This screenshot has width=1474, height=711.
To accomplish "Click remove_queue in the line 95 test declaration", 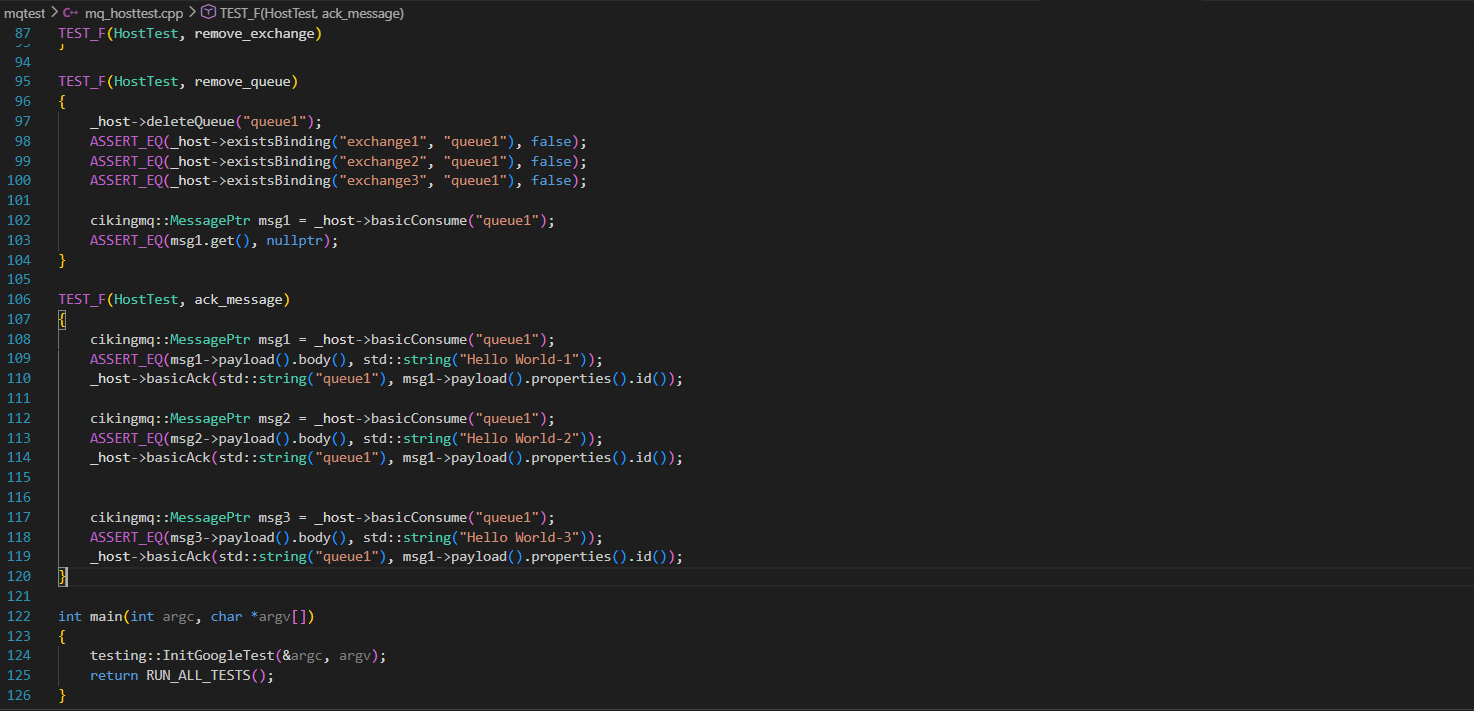I will [242, 81].
